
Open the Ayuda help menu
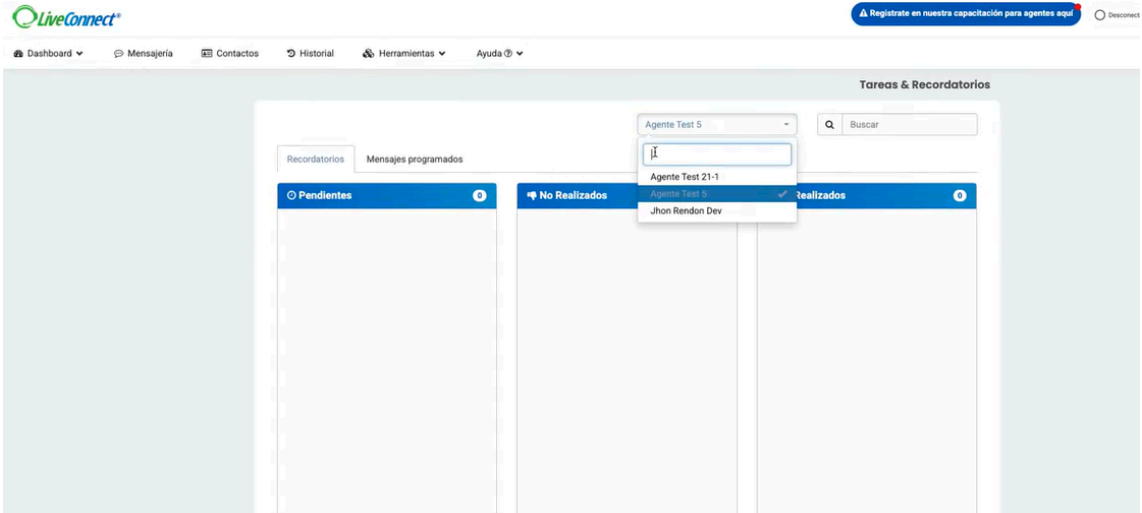point(500,53)
